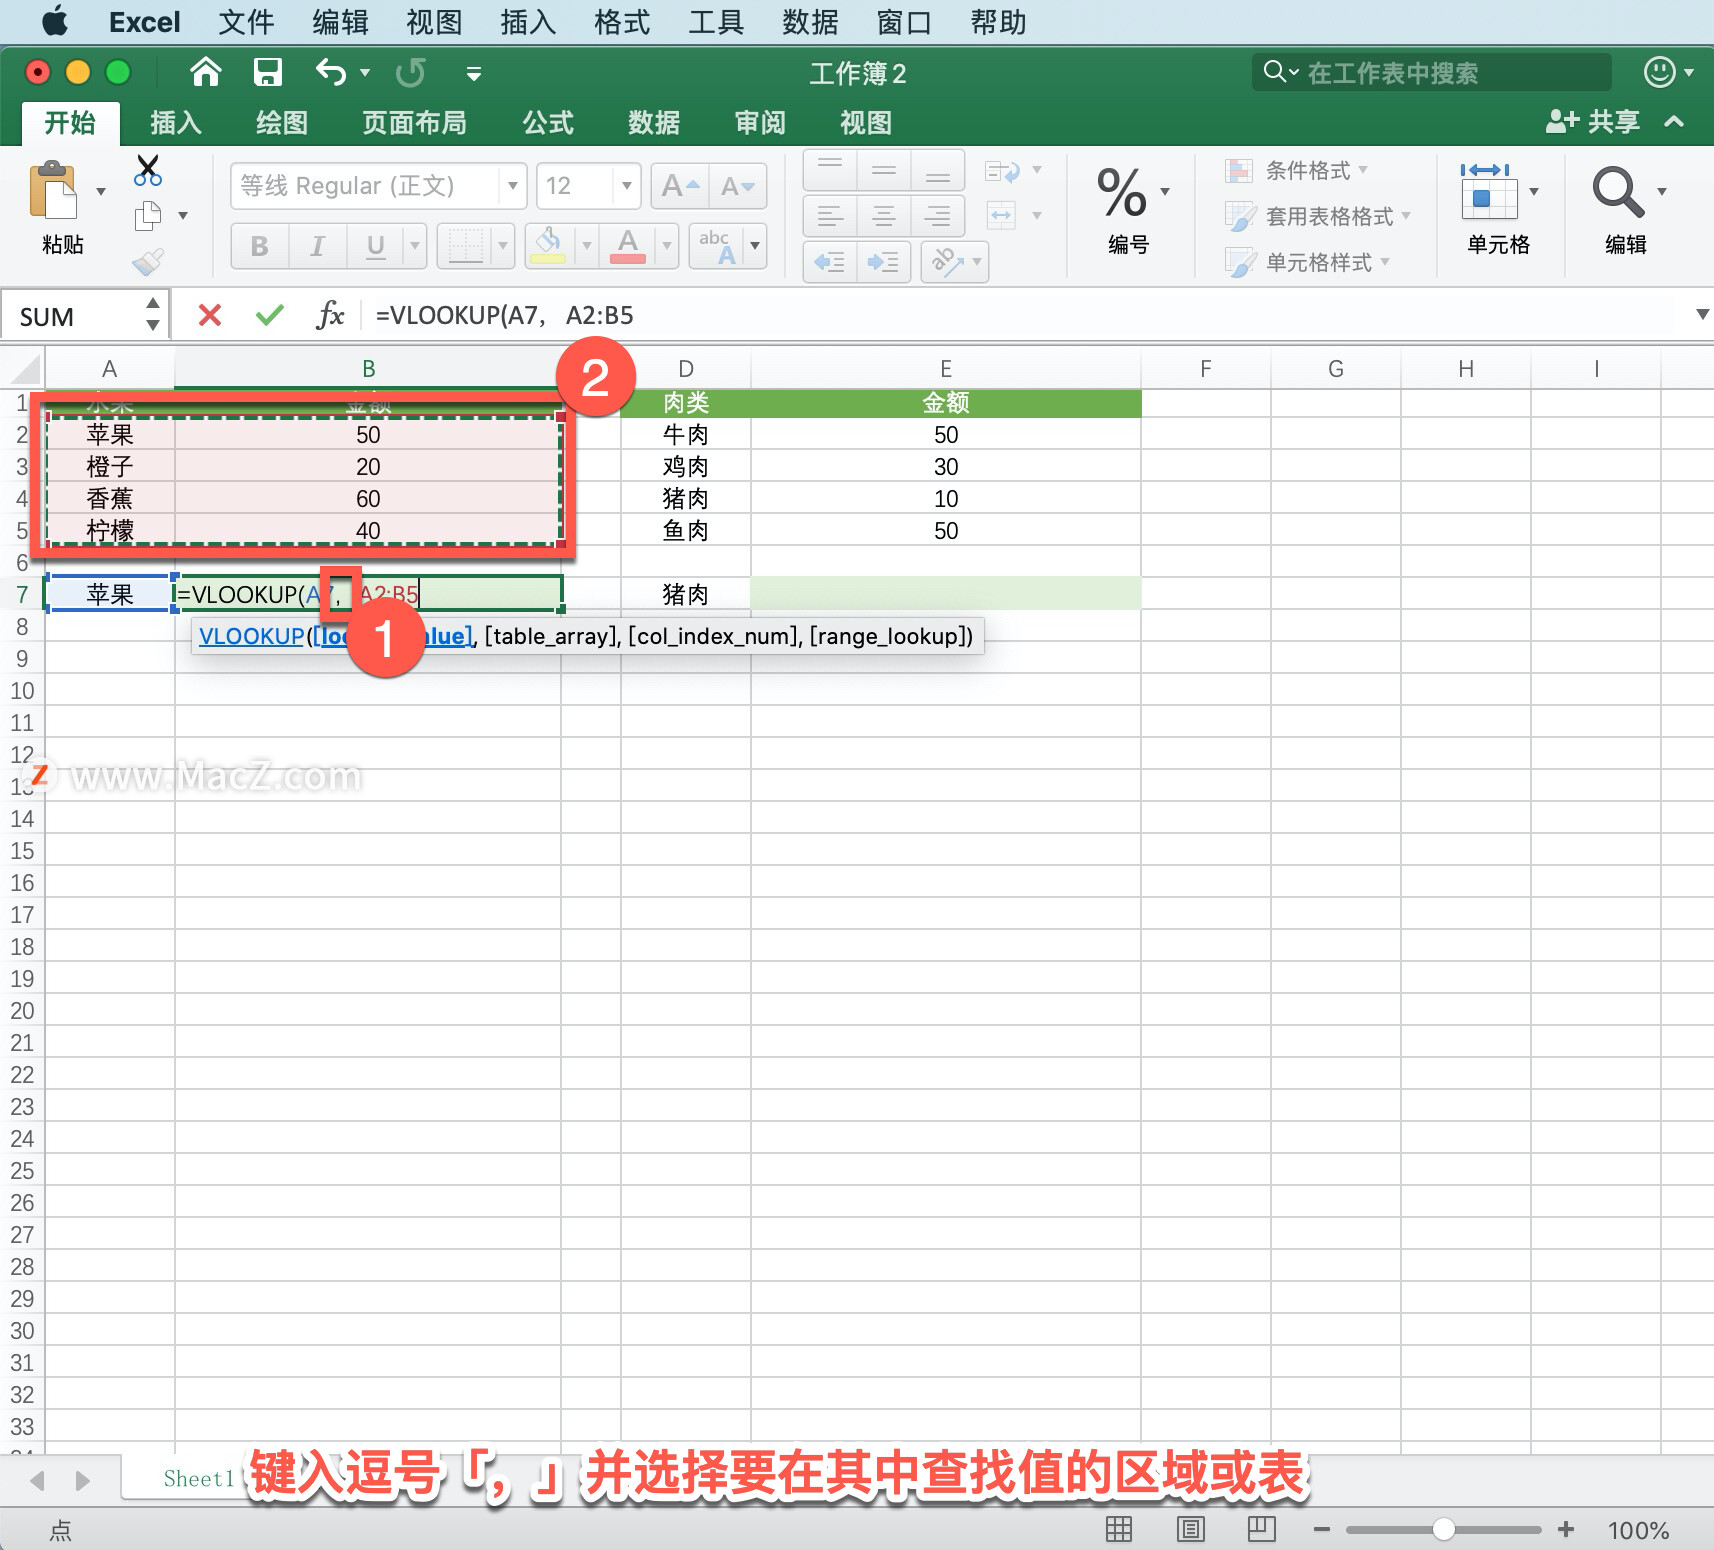Click the borders grid icon
Screen dimensions: 1714x1550
[465, 245]
